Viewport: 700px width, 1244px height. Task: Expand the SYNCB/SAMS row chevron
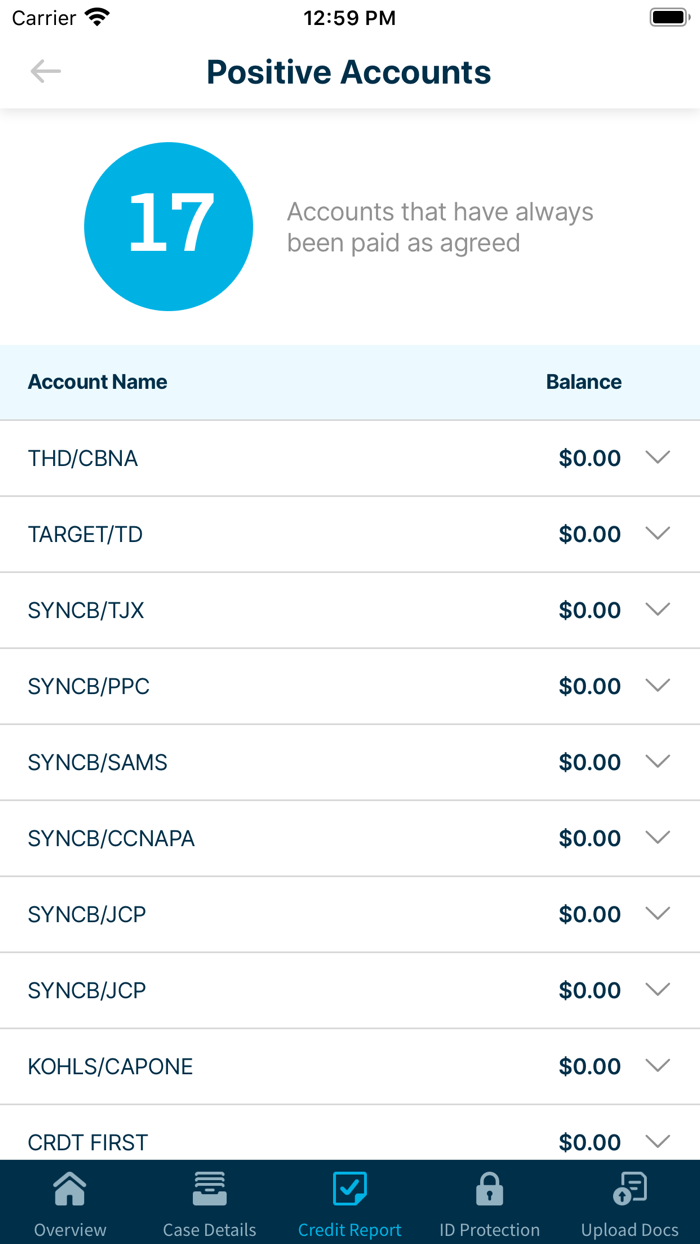pyautogui.click(x=657, y=762)
